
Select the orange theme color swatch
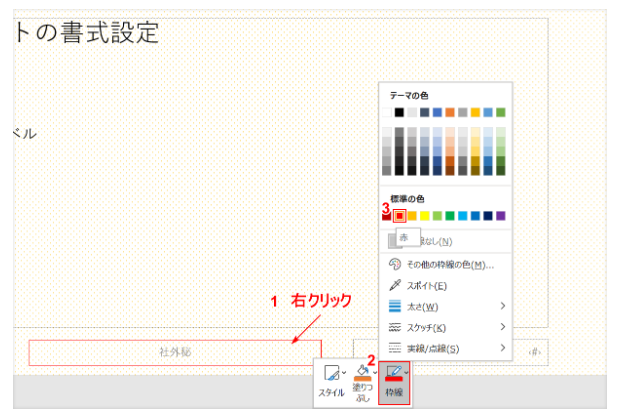pyautogui.click(x=450, y=112)
